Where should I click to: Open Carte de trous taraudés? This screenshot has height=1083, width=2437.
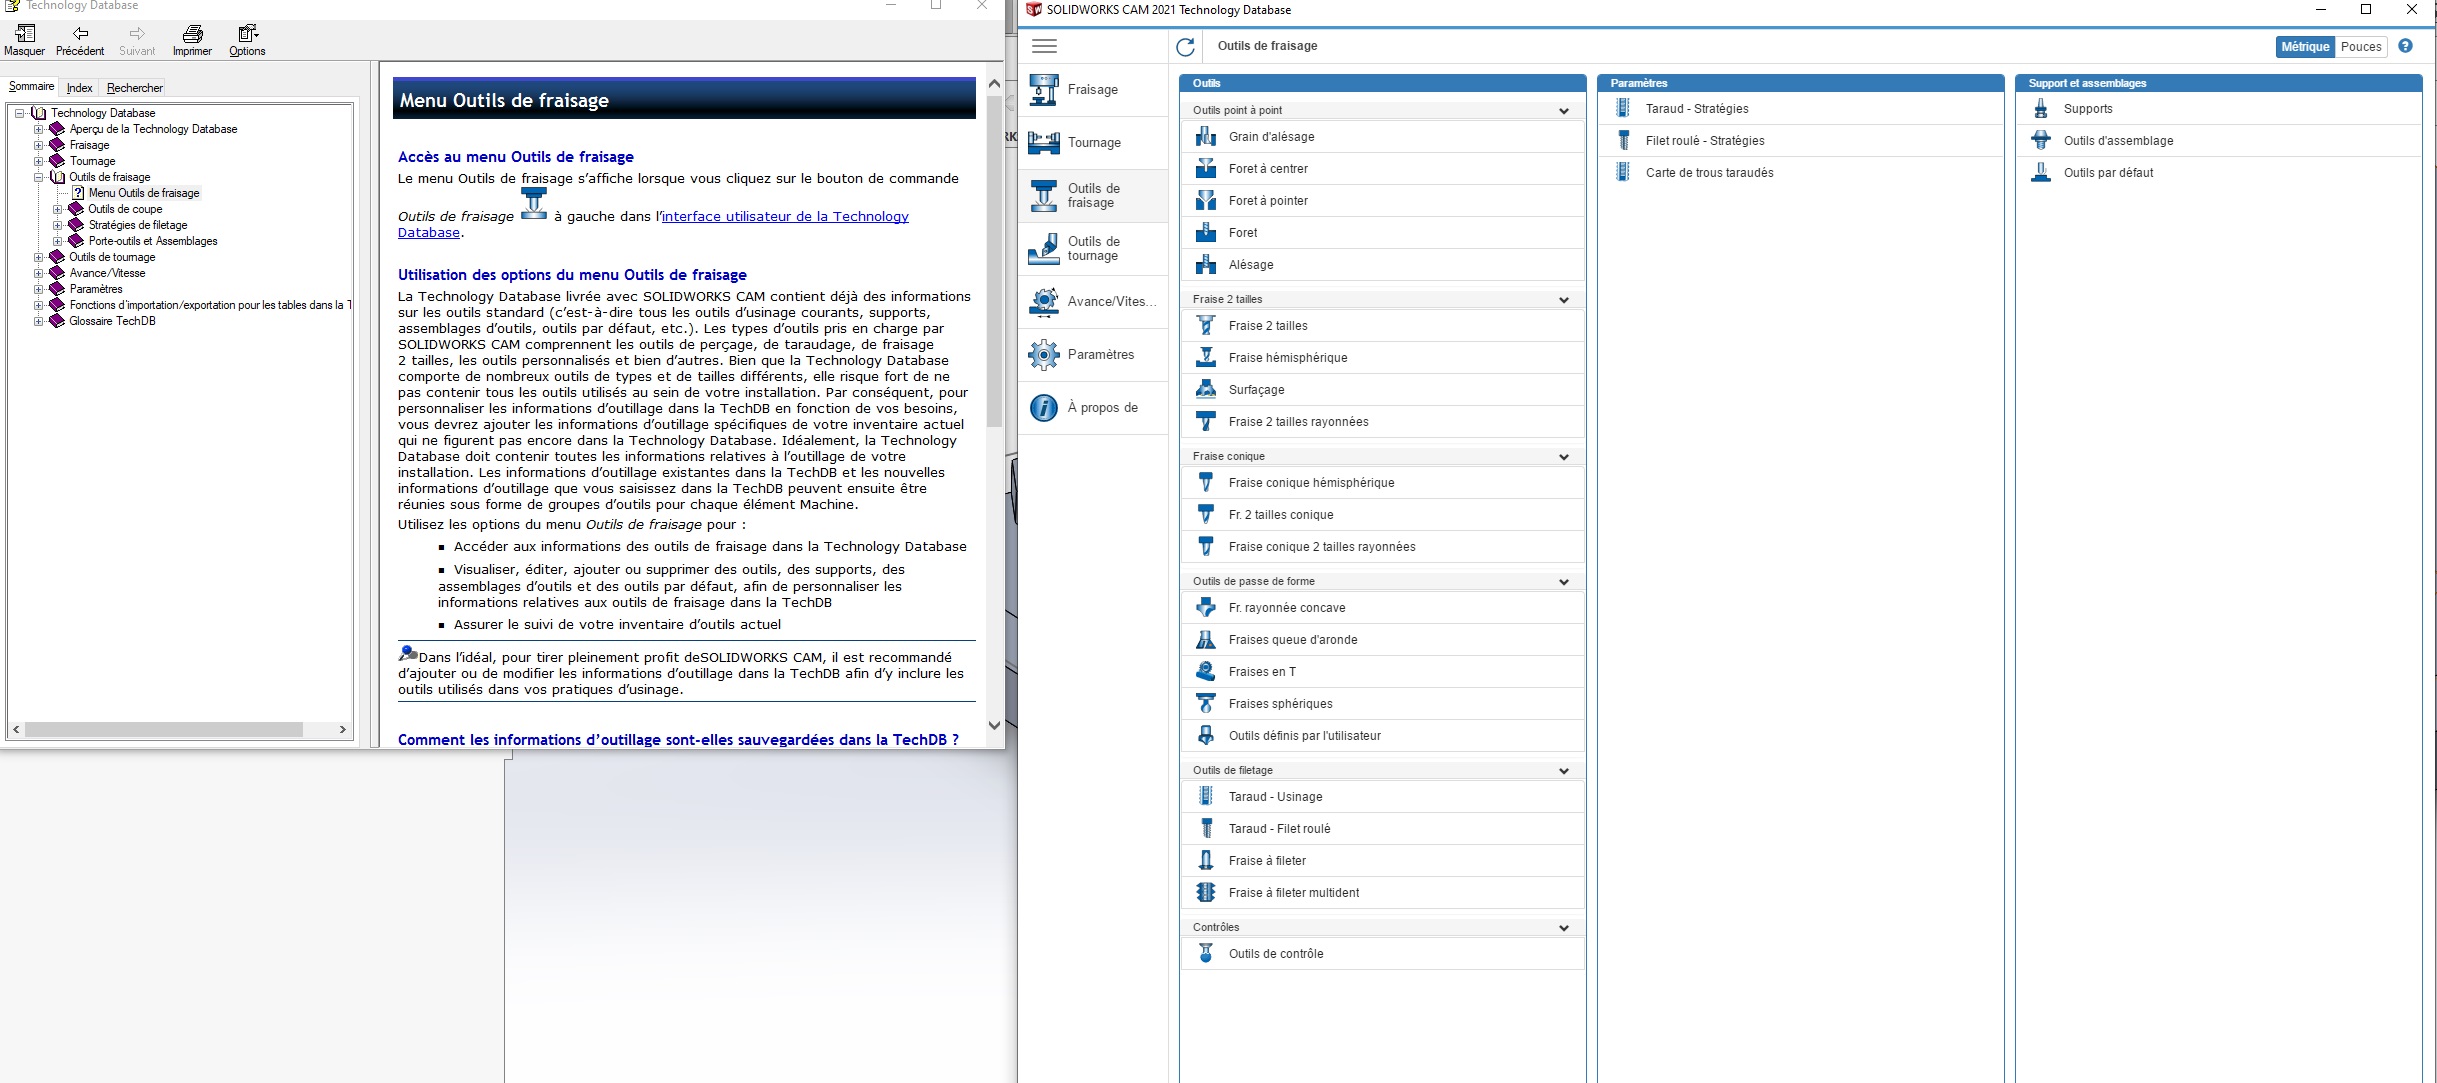[x=1801, y=173]
